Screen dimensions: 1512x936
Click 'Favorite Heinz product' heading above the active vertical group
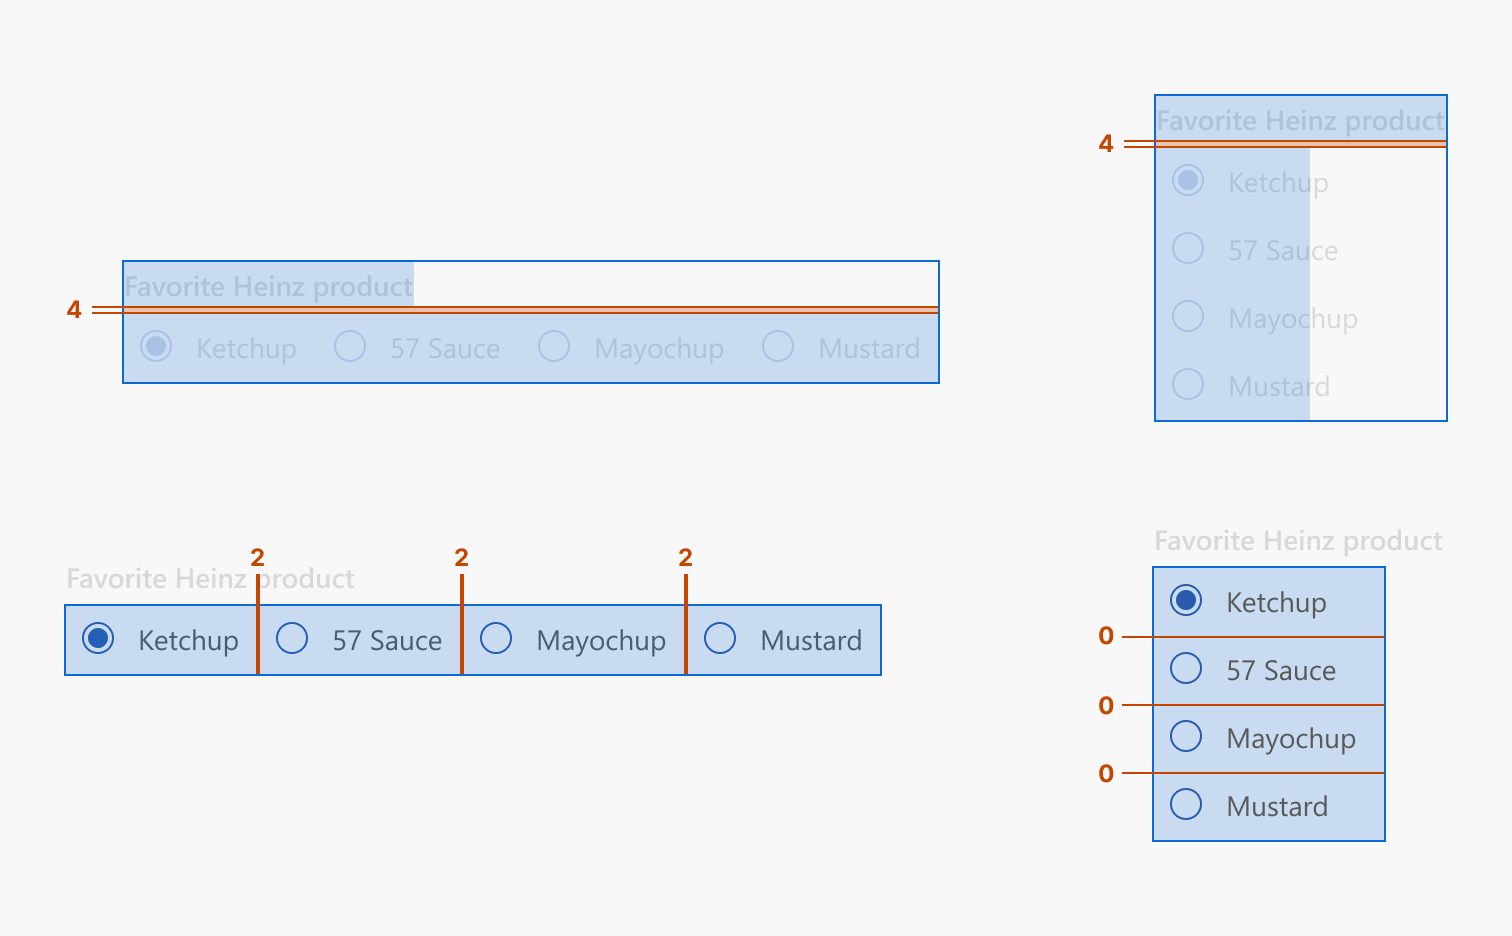point(1298,541)
